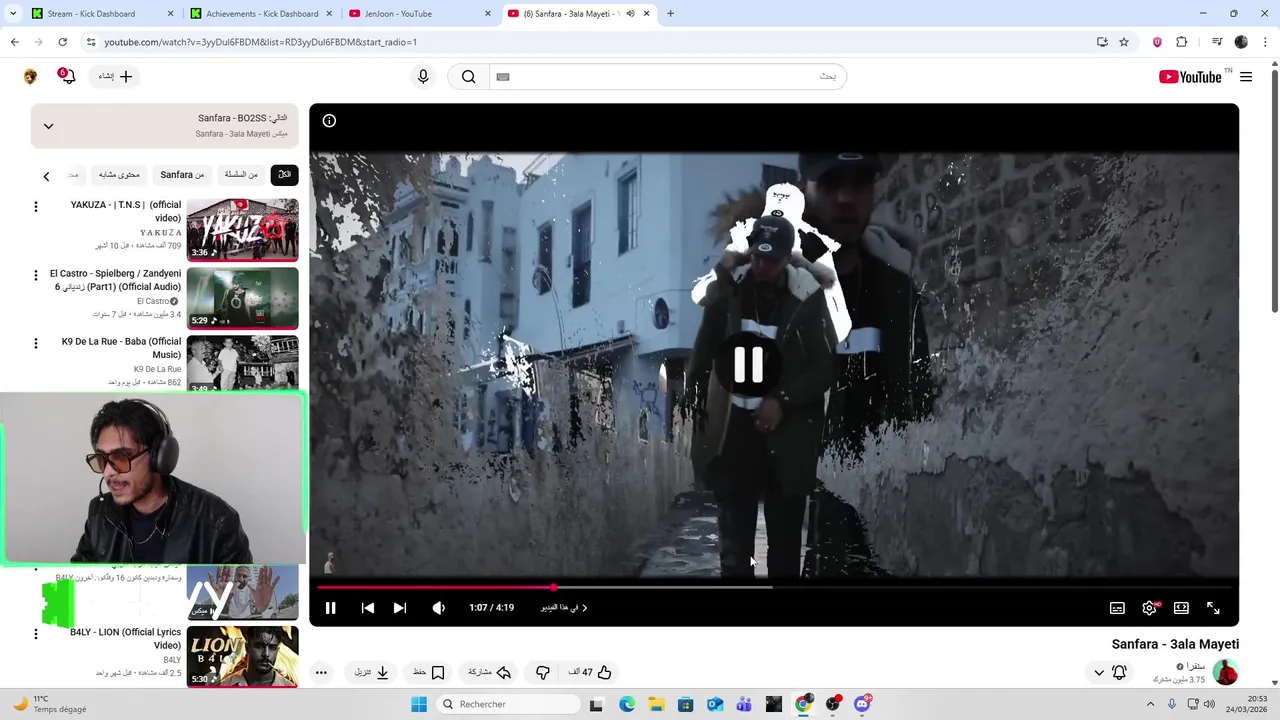Select the محتوى مشابه filter chip
This screenshot has width=1280, height=720.
click(119, 175)
